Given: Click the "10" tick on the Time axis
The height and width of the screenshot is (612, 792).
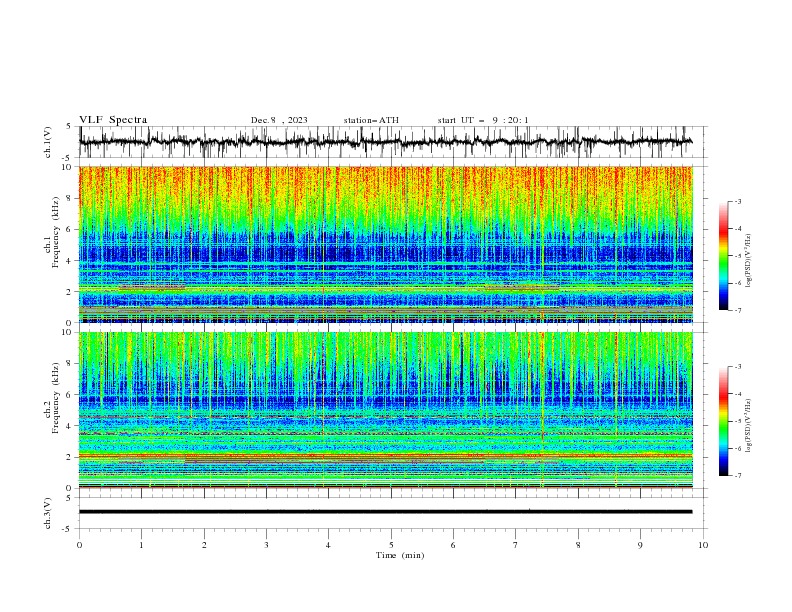Looking at the screenshot, I should (x=703, y=545).
